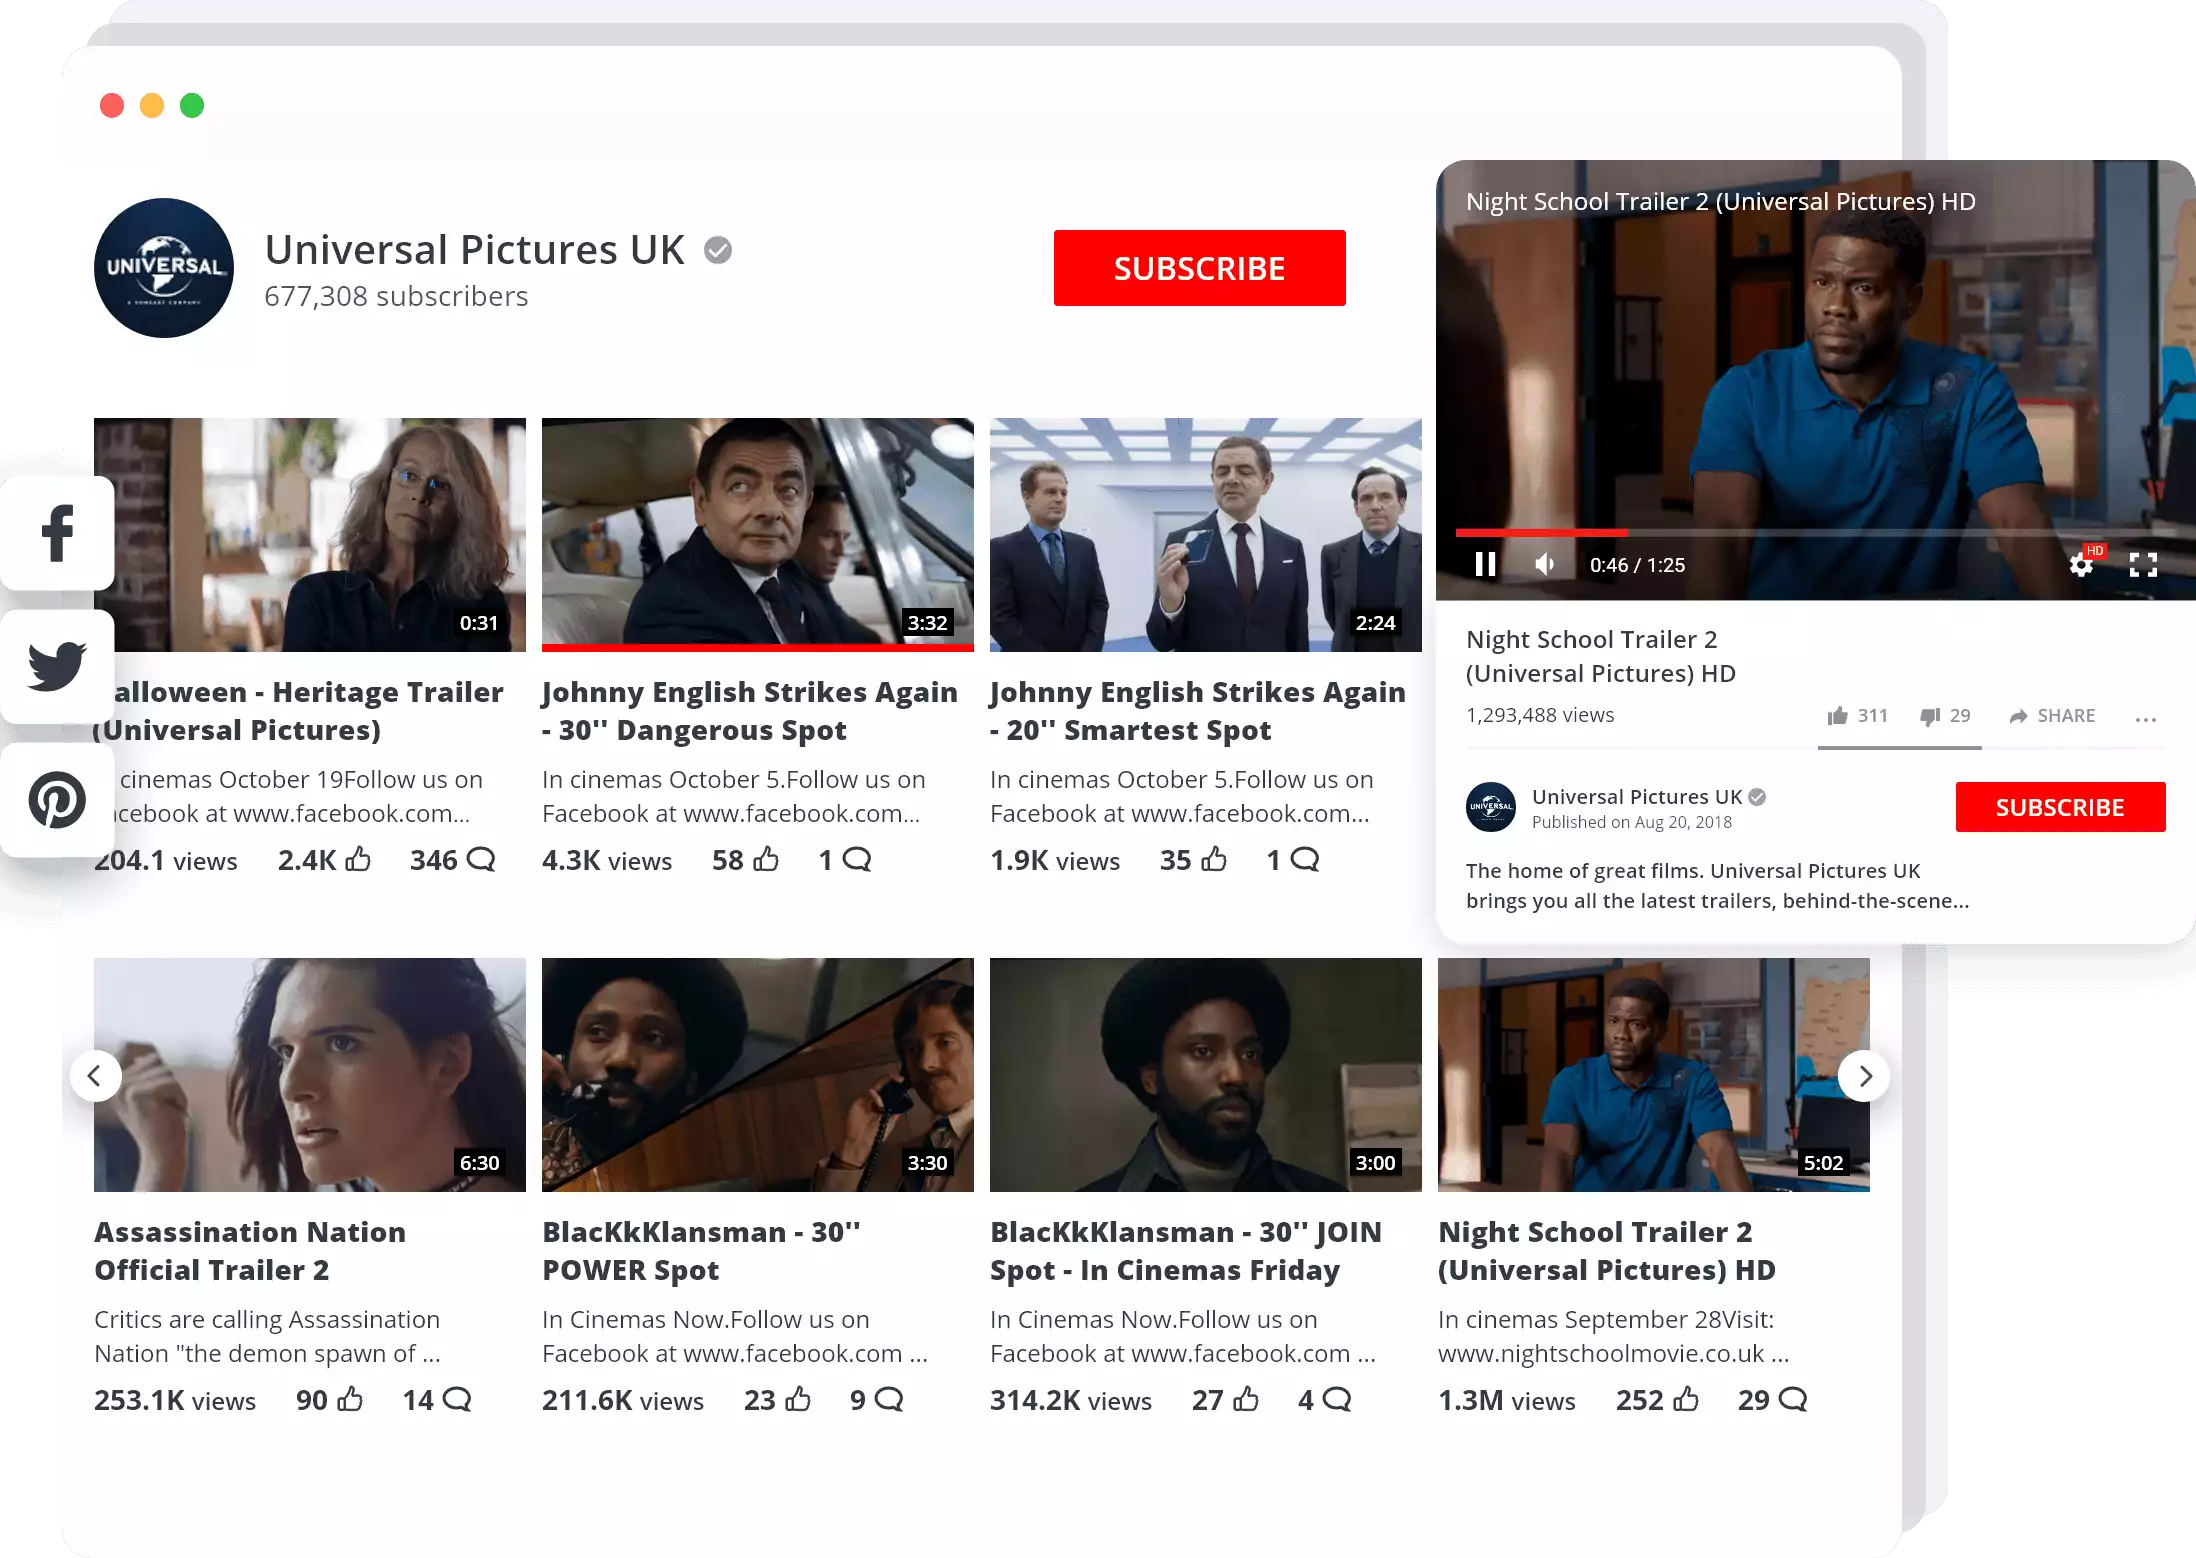Click Night School Trailer 2 grid title
2196x1558 pixels.
point(1607,1251)
